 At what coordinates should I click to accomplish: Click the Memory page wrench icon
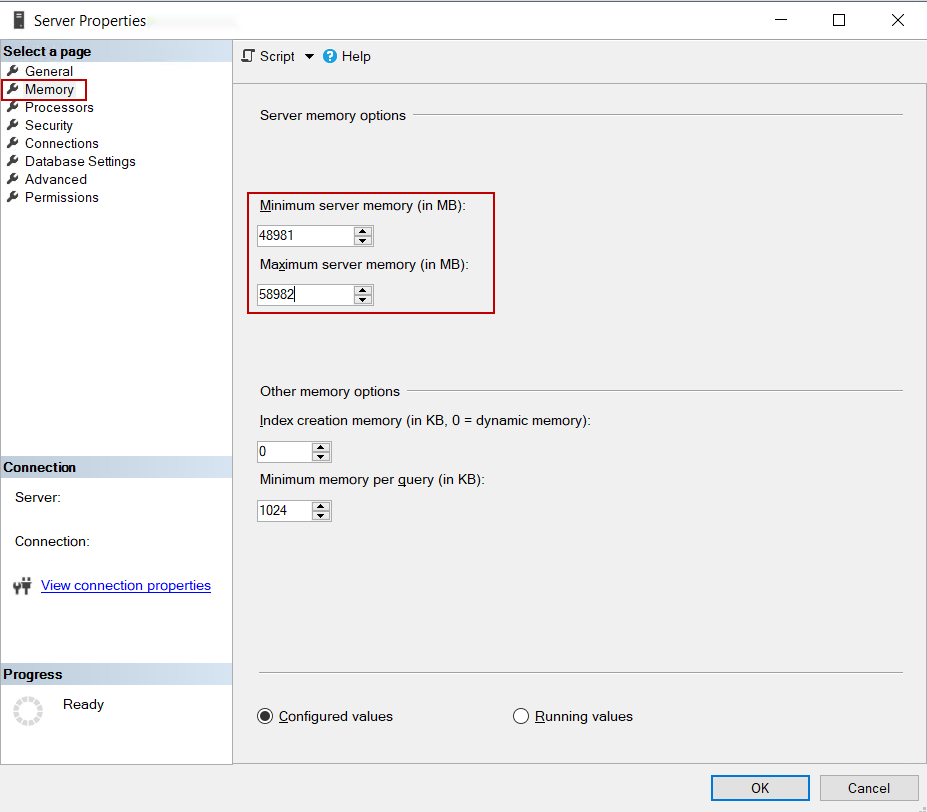13,89
